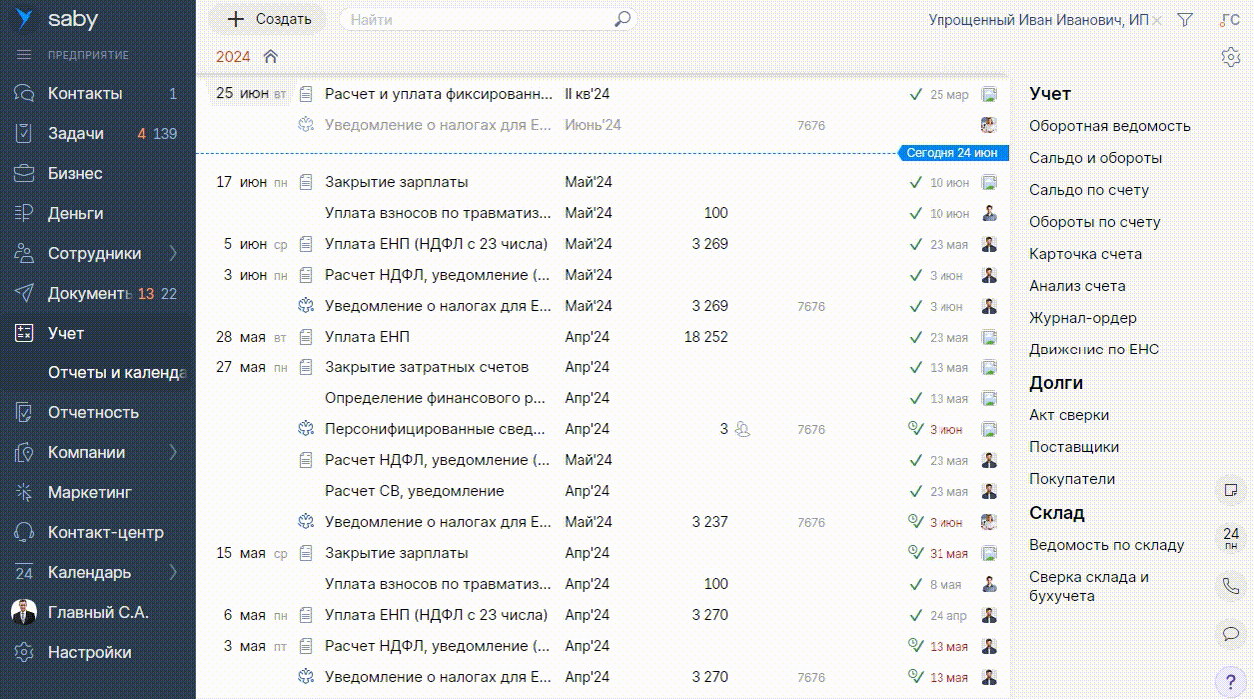Open the help question mark button
1254x699 pixels.
1230,681
